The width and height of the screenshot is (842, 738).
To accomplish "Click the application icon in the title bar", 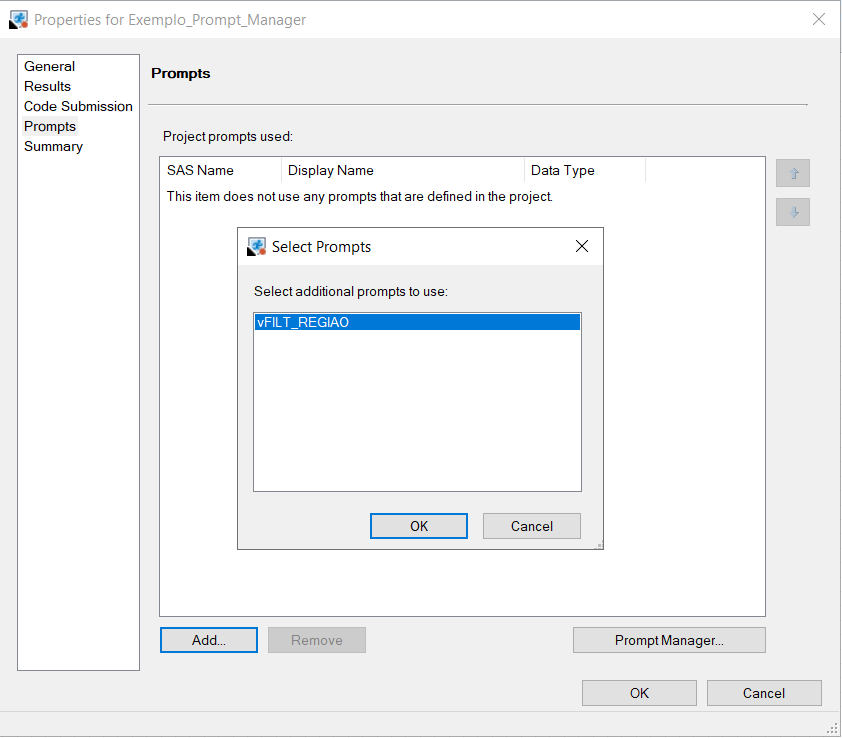I will (x=18, y=19).
